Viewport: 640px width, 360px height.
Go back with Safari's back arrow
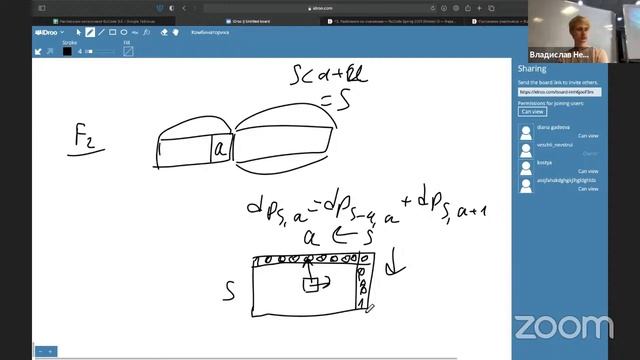184,8
